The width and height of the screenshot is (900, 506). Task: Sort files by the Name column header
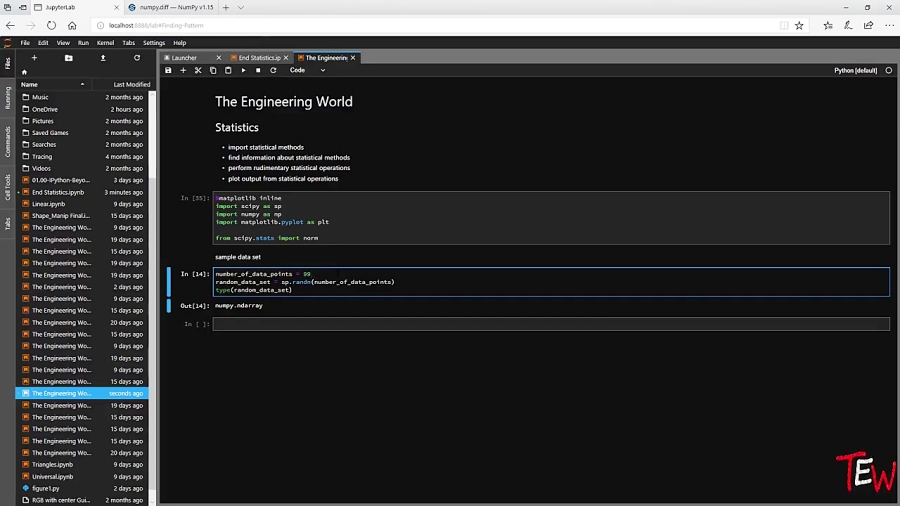coord(30,85)
